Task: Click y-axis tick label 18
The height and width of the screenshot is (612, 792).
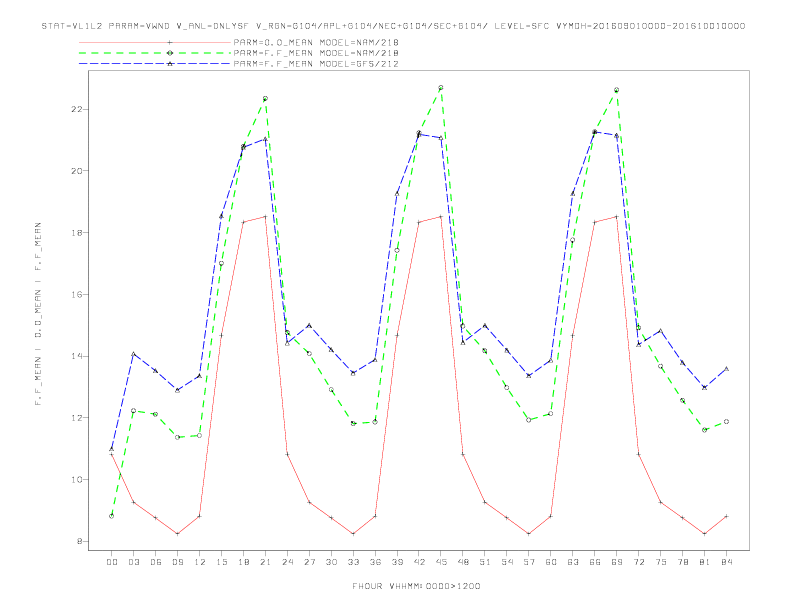Action: (x=76, y=232)
